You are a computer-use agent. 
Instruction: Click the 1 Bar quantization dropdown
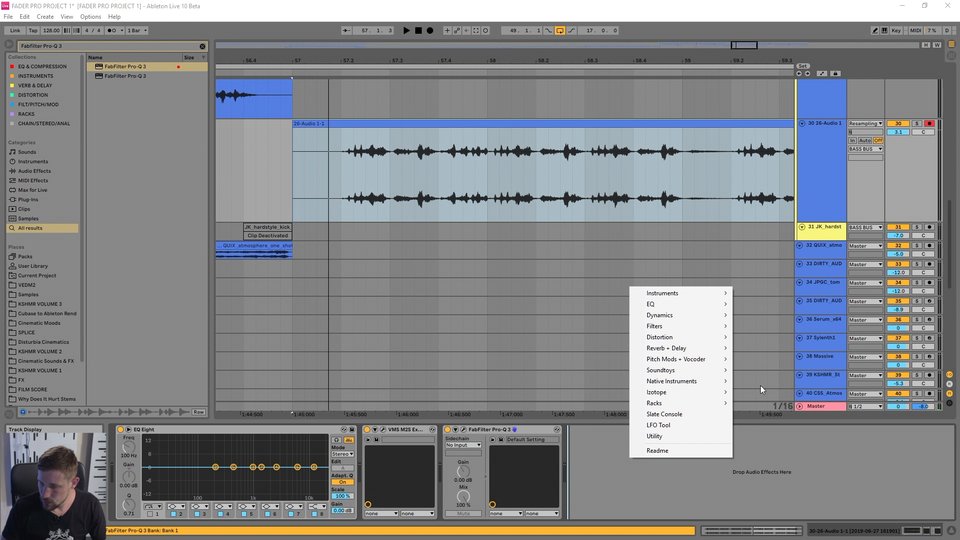(x=137, y=30)
